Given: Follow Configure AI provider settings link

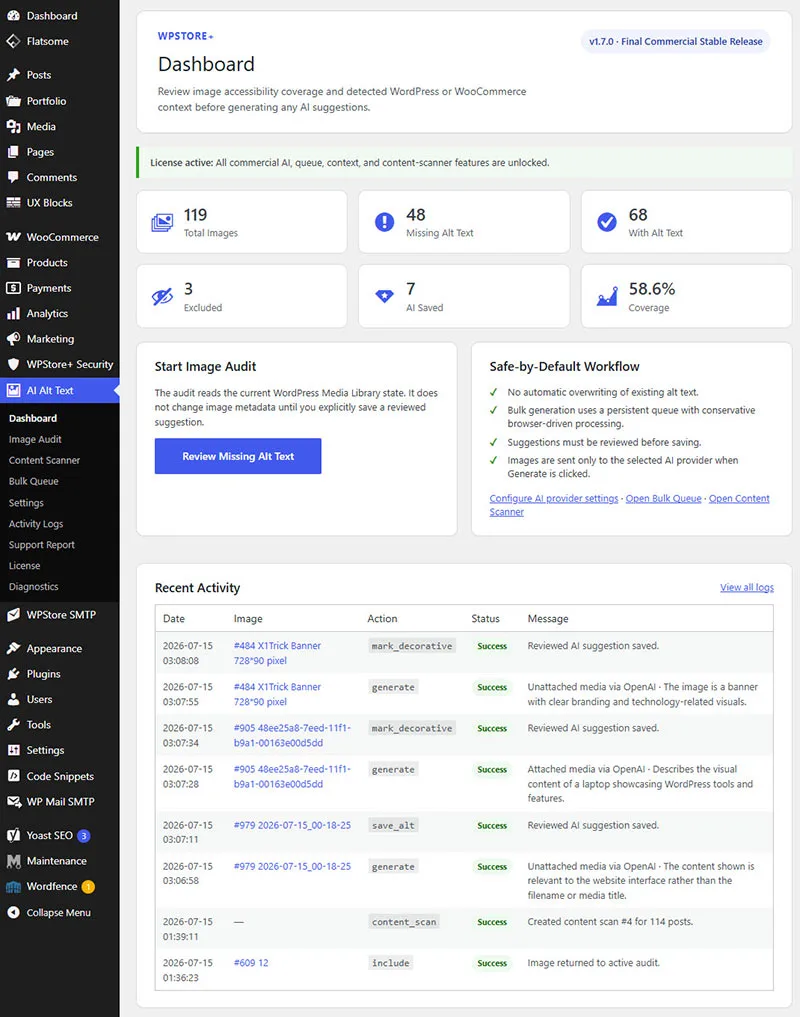Looking at the screenshot, I should tap(553, 498).
